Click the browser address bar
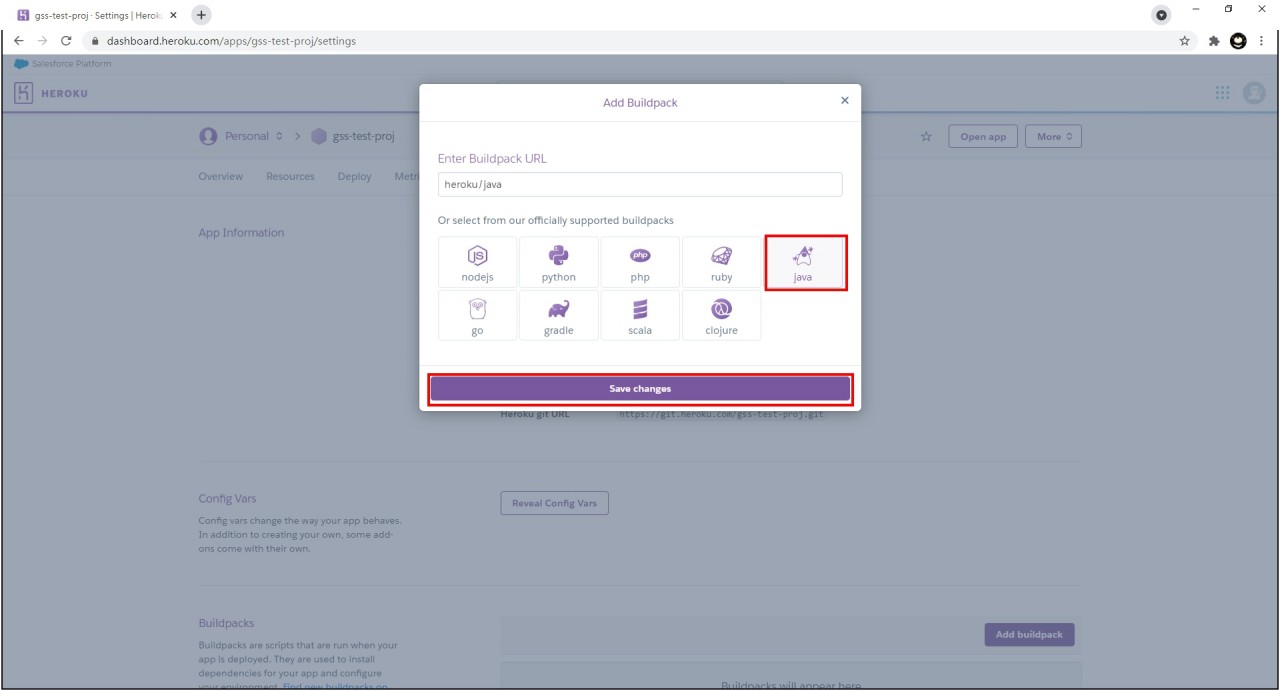This screenshot has height=691, width=1280. tap(630, 41)
